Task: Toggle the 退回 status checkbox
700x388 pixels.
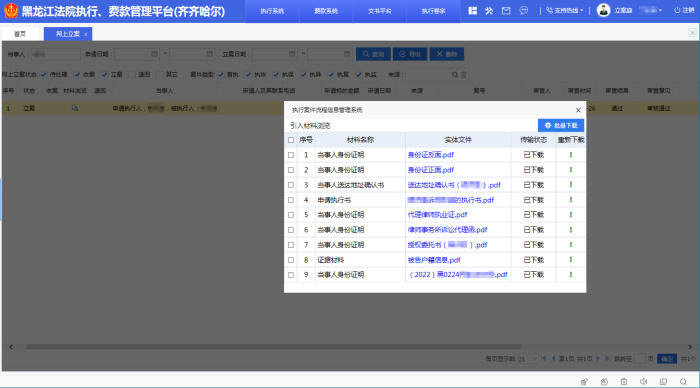Action: point(132,75)
